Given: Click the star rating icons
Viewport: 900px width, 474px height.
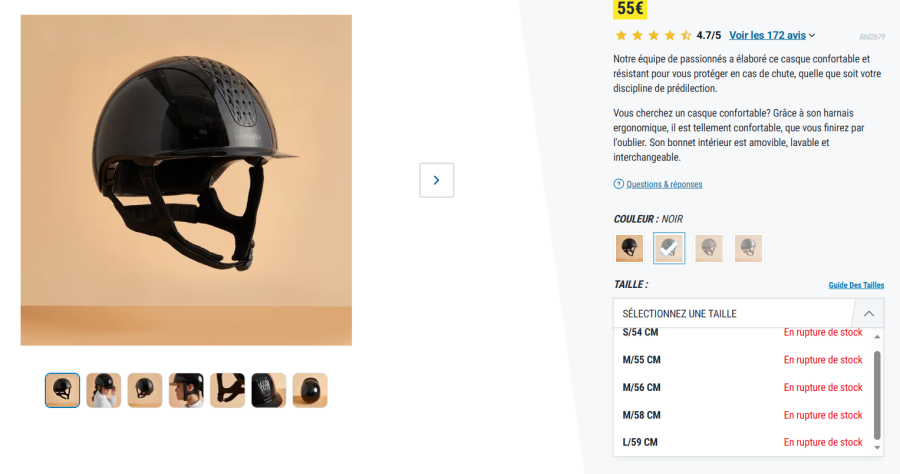Looking at the screenshot, I should pyautogui.click(x=653, y=36).
